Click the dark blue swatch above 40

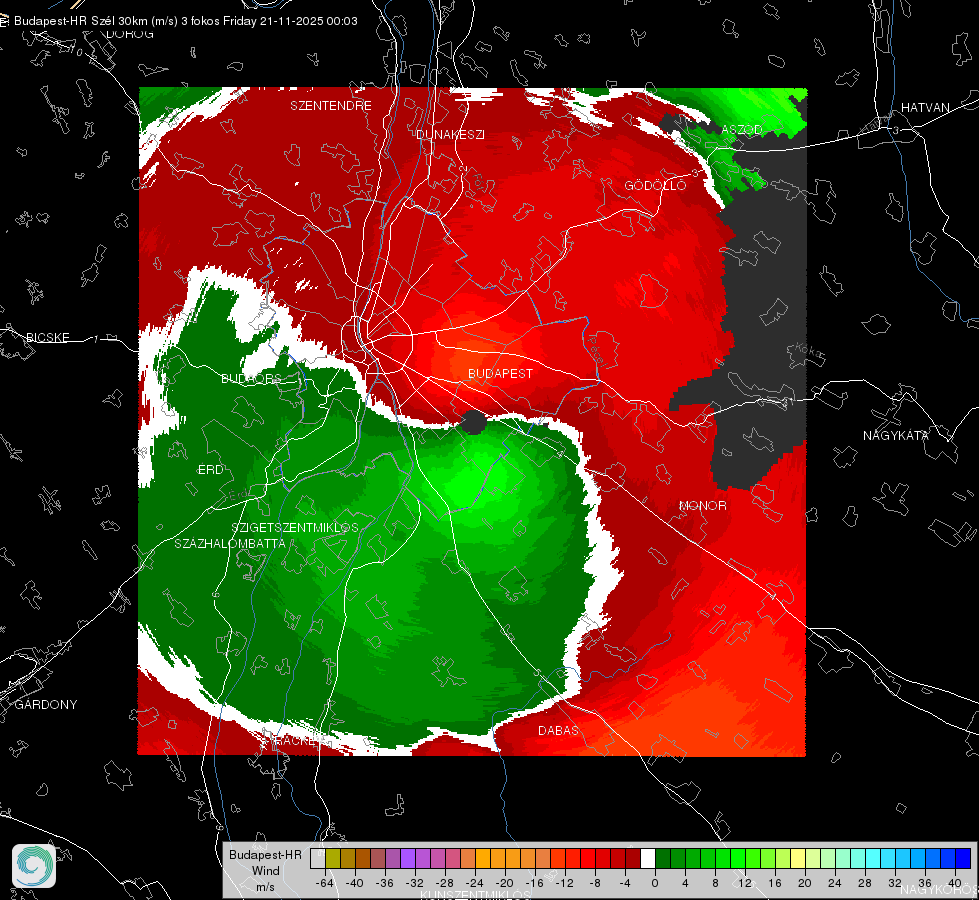pyautogui.click(x=963, y=859)
